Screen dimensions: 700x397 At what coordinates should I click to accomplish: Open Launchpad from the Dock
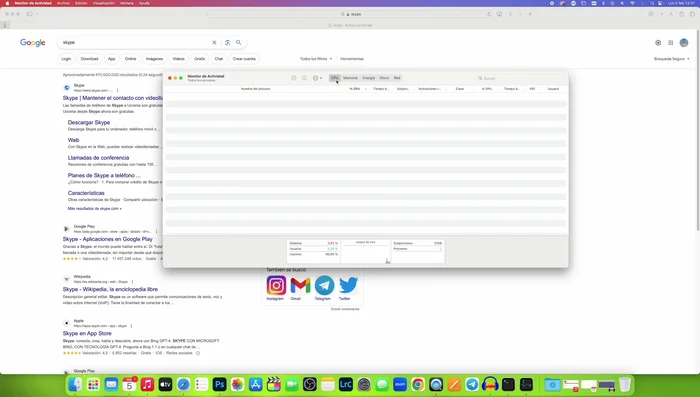pyautogui.click(x=93, y=384)
